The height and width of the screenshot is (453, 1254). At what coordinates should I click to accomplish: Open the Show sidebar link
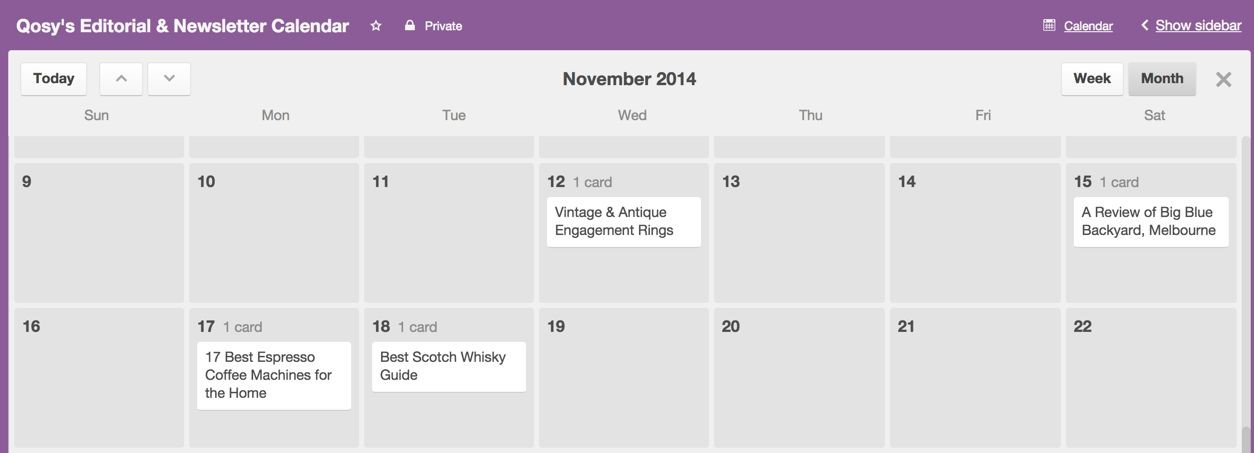(x=1198, y=26)
